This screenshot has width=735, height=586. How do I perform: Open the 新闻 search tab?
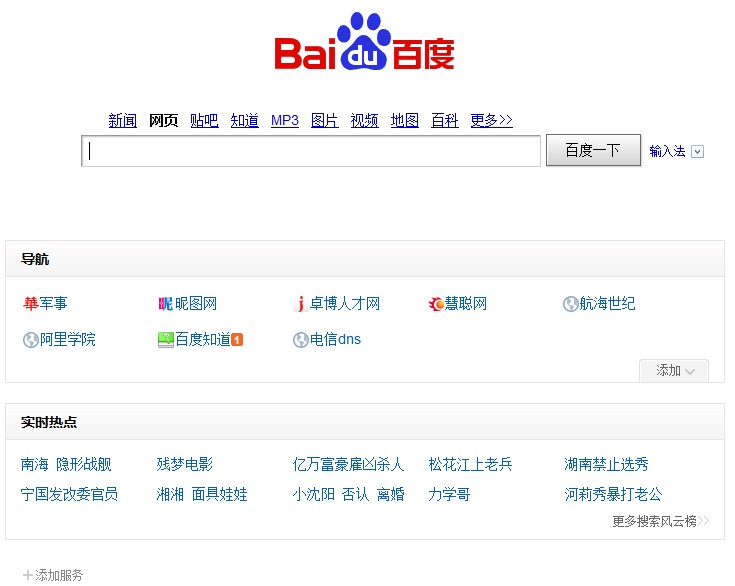[x=123, y=120]
